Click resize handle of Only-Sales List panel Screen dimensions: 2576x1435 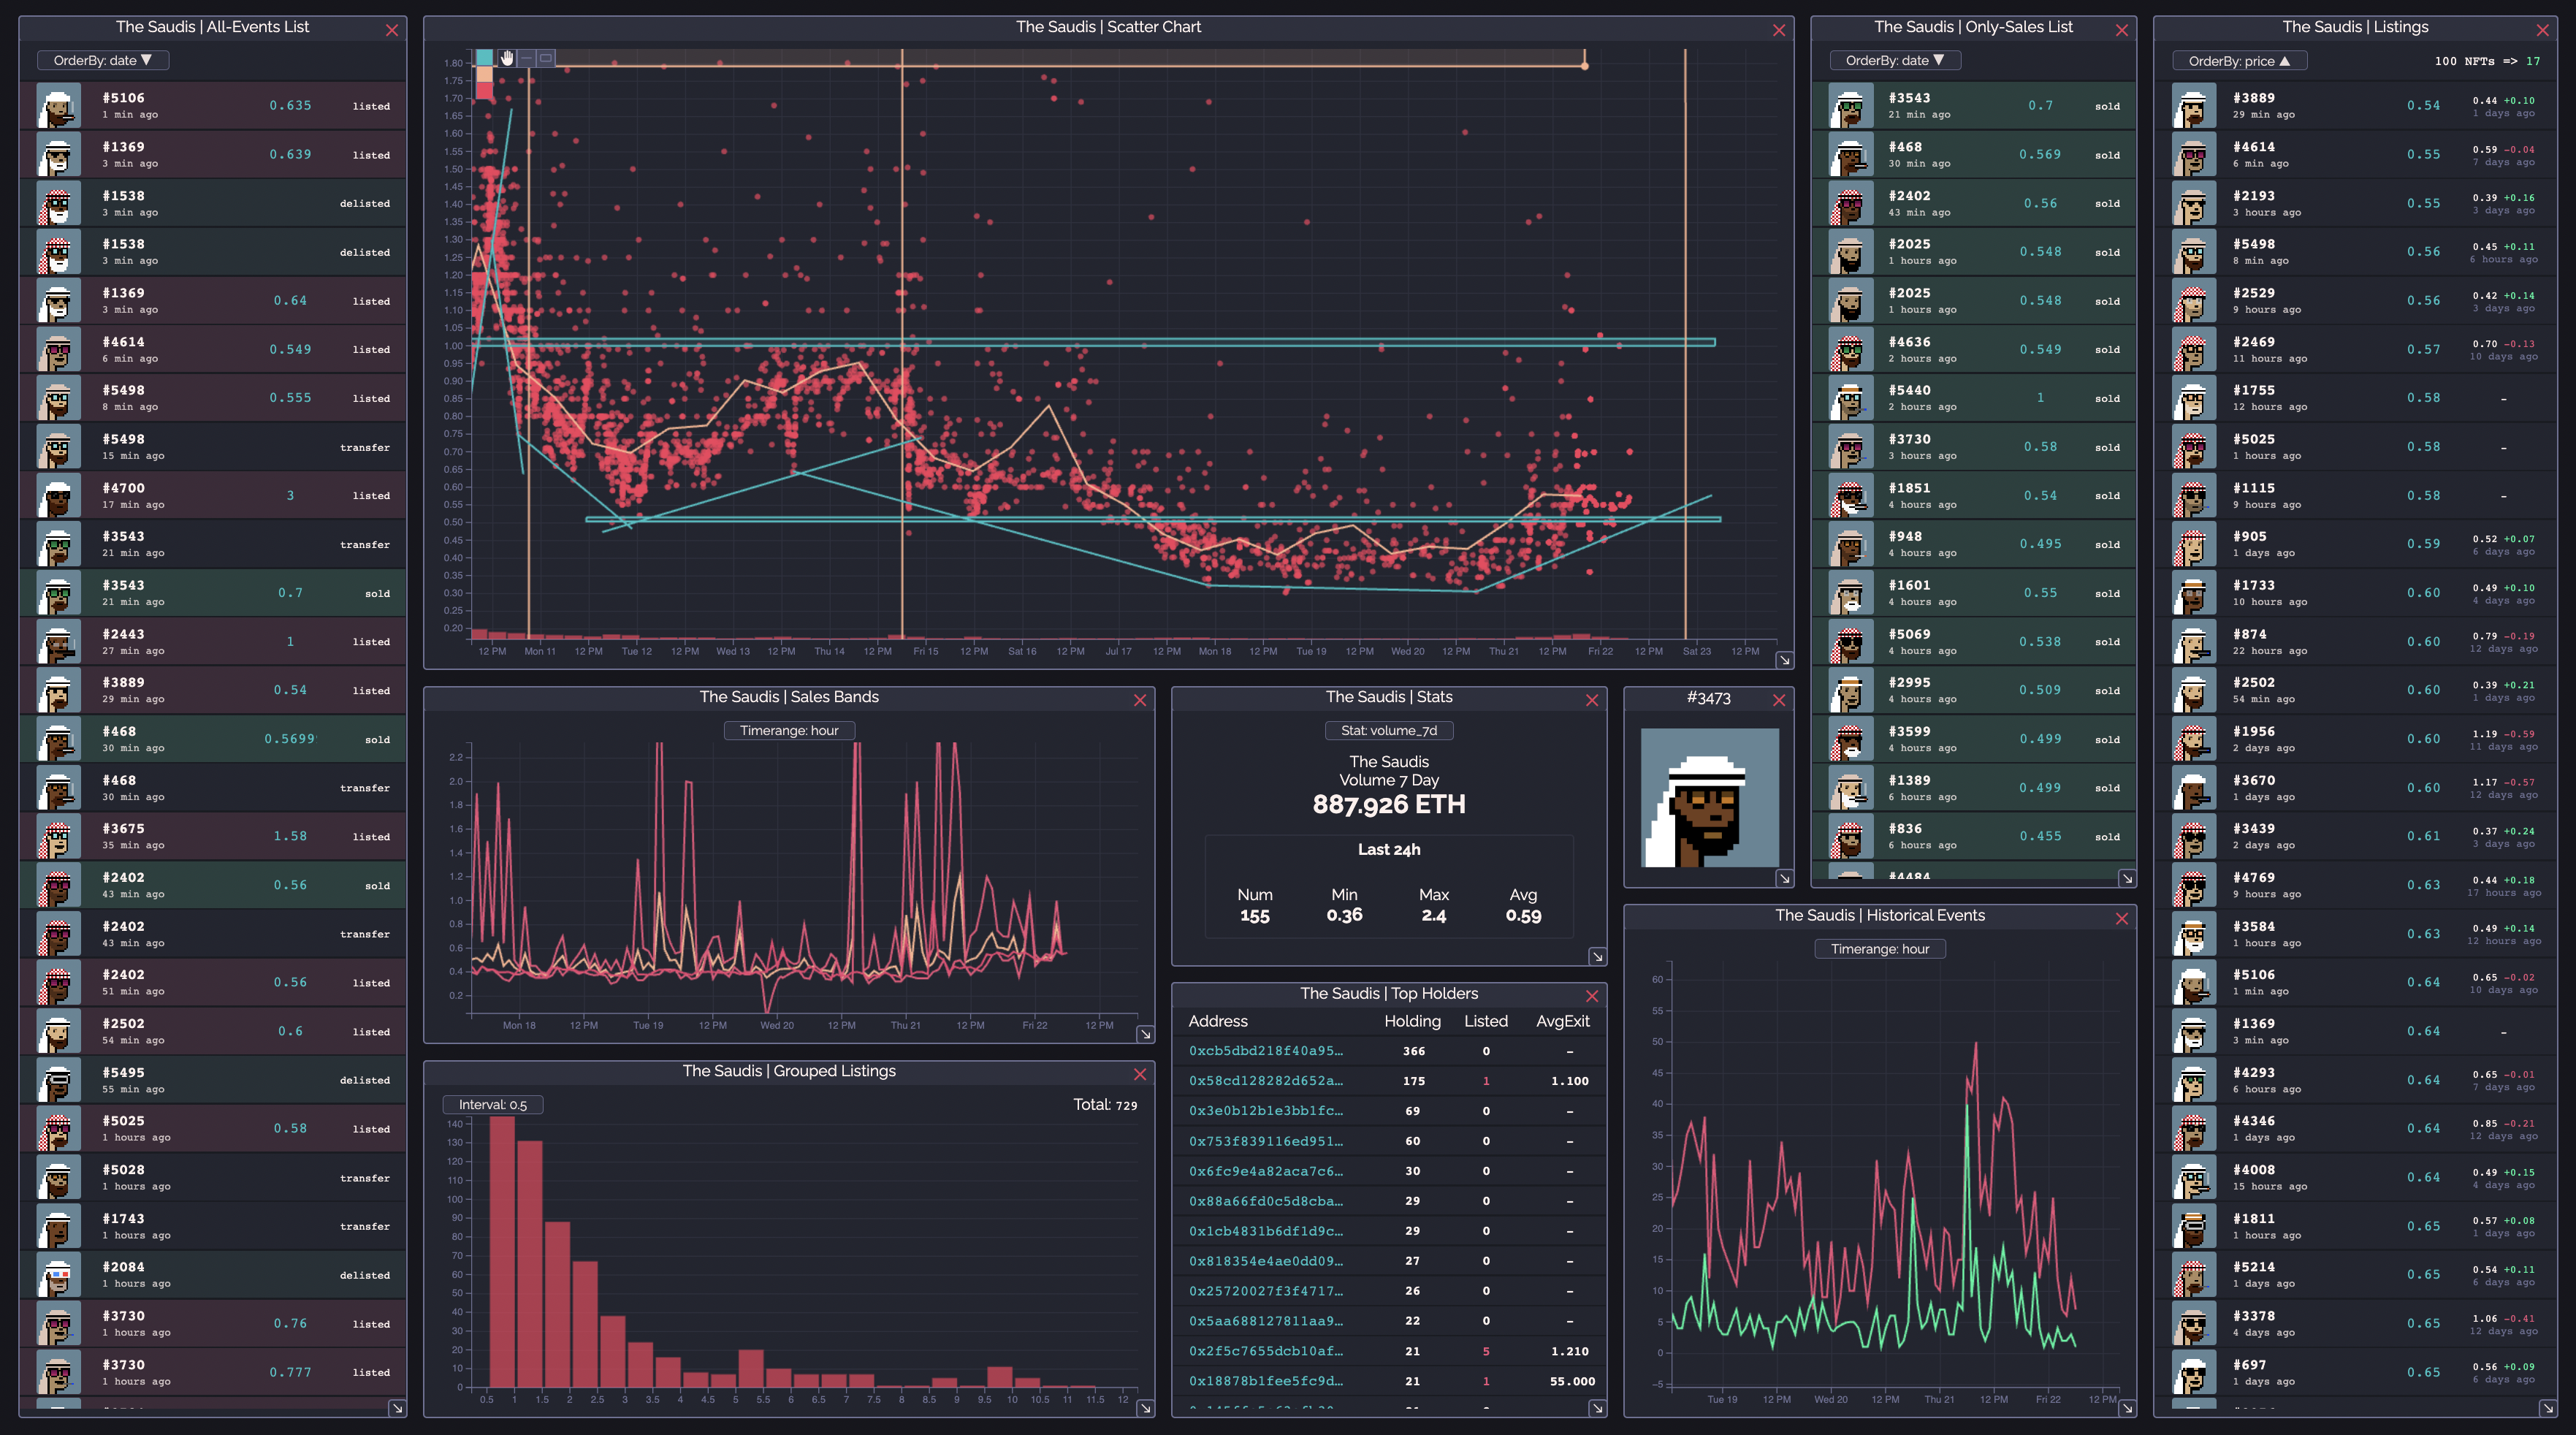pos(2127,878)
